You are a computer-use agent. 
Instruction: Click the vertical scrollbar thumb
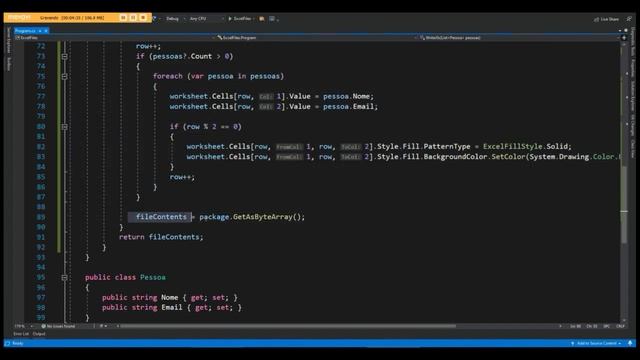pyautogui.click(x=624, y=204)
